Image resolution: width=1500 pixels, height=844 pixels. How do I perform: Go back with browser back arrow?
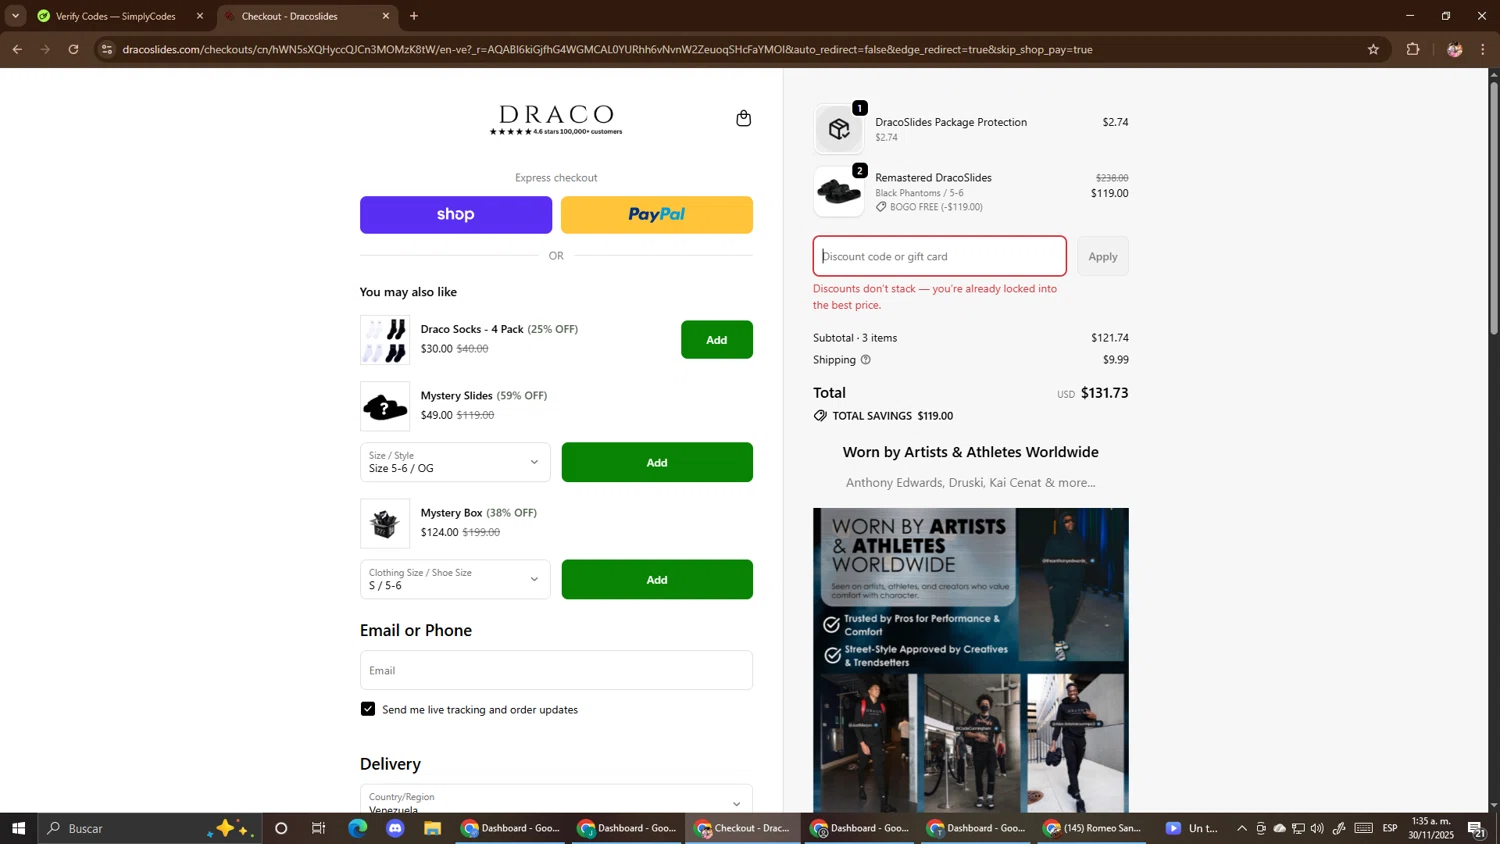(x=17, y=49)
